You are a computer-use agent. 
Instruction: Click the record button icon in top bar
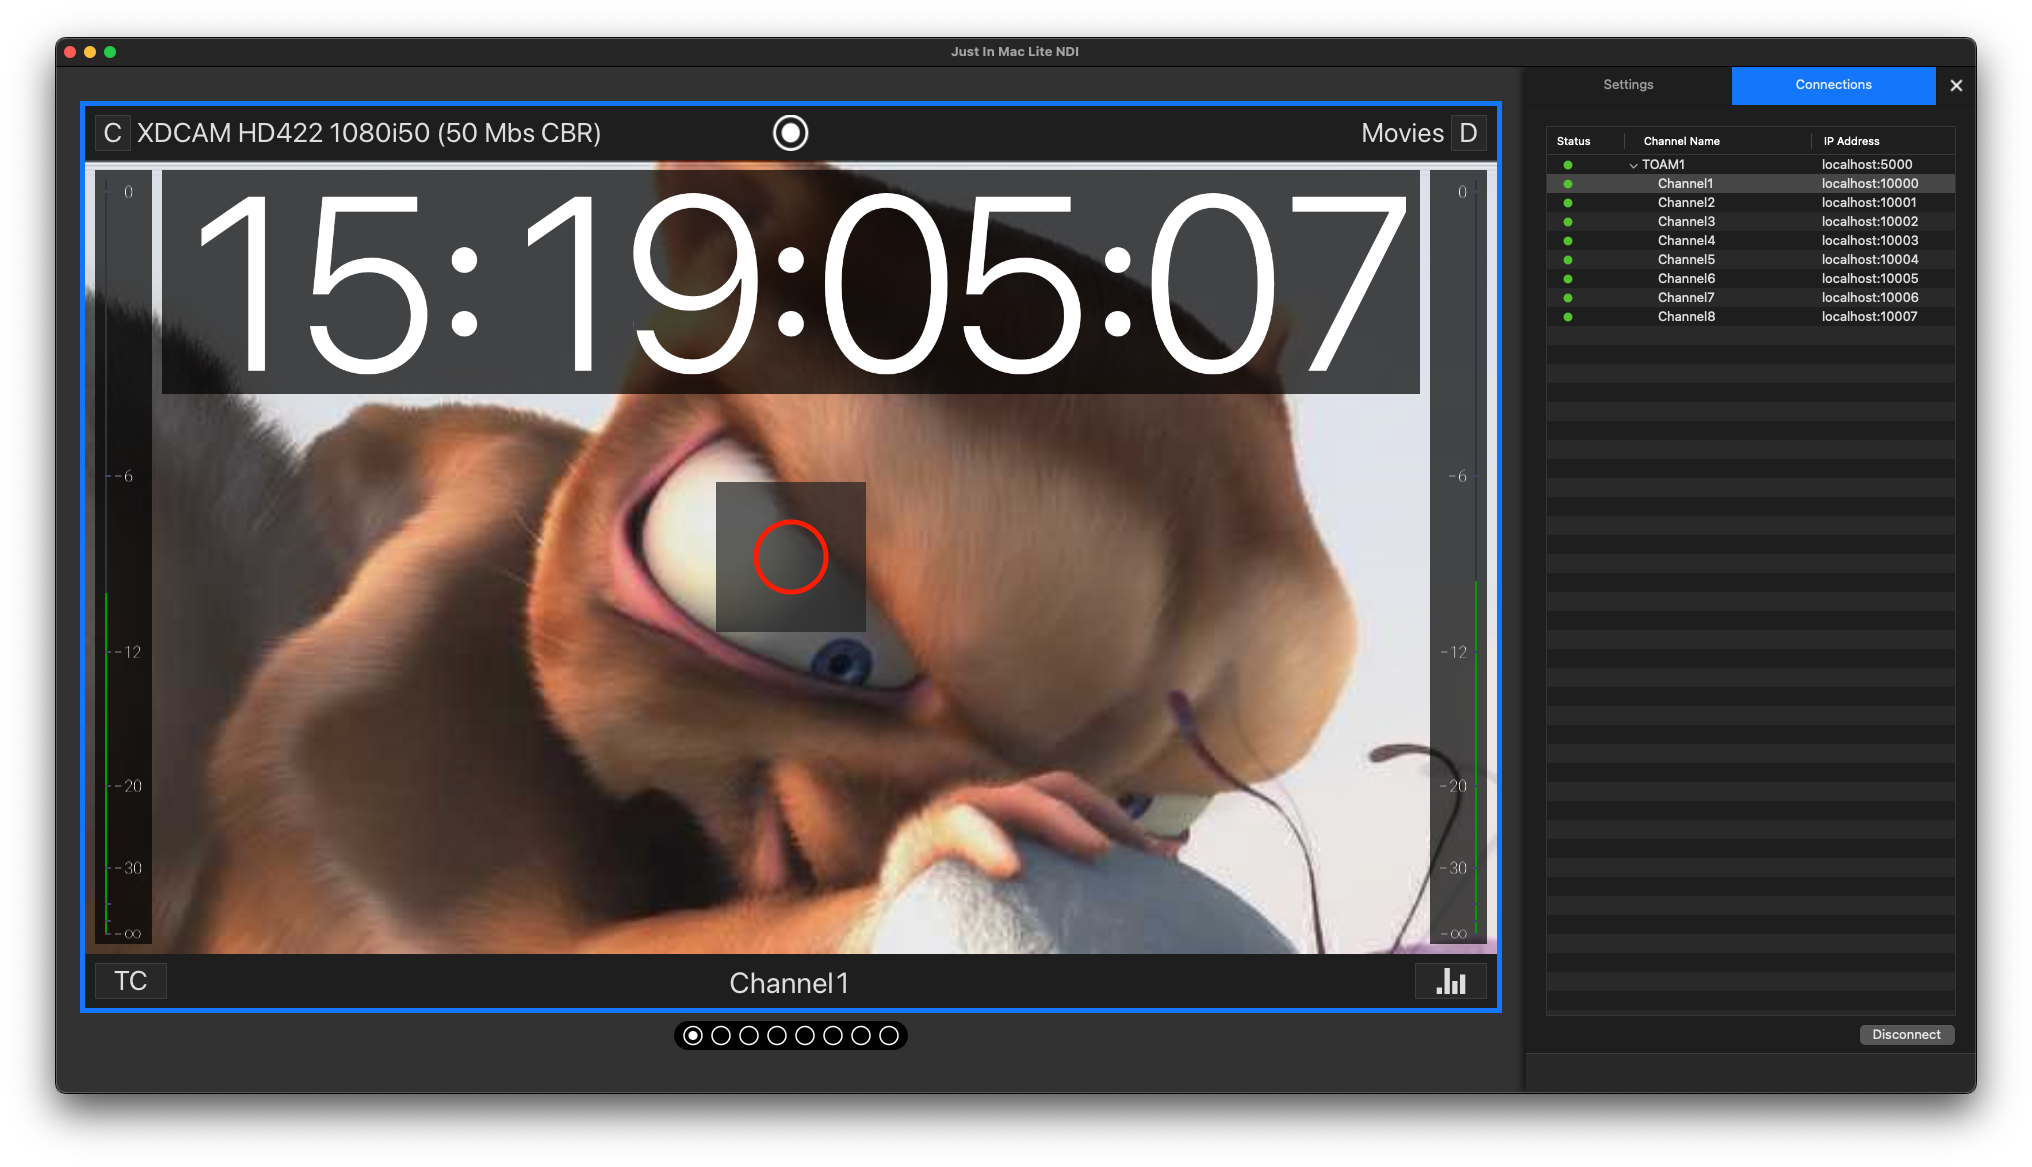790,133
